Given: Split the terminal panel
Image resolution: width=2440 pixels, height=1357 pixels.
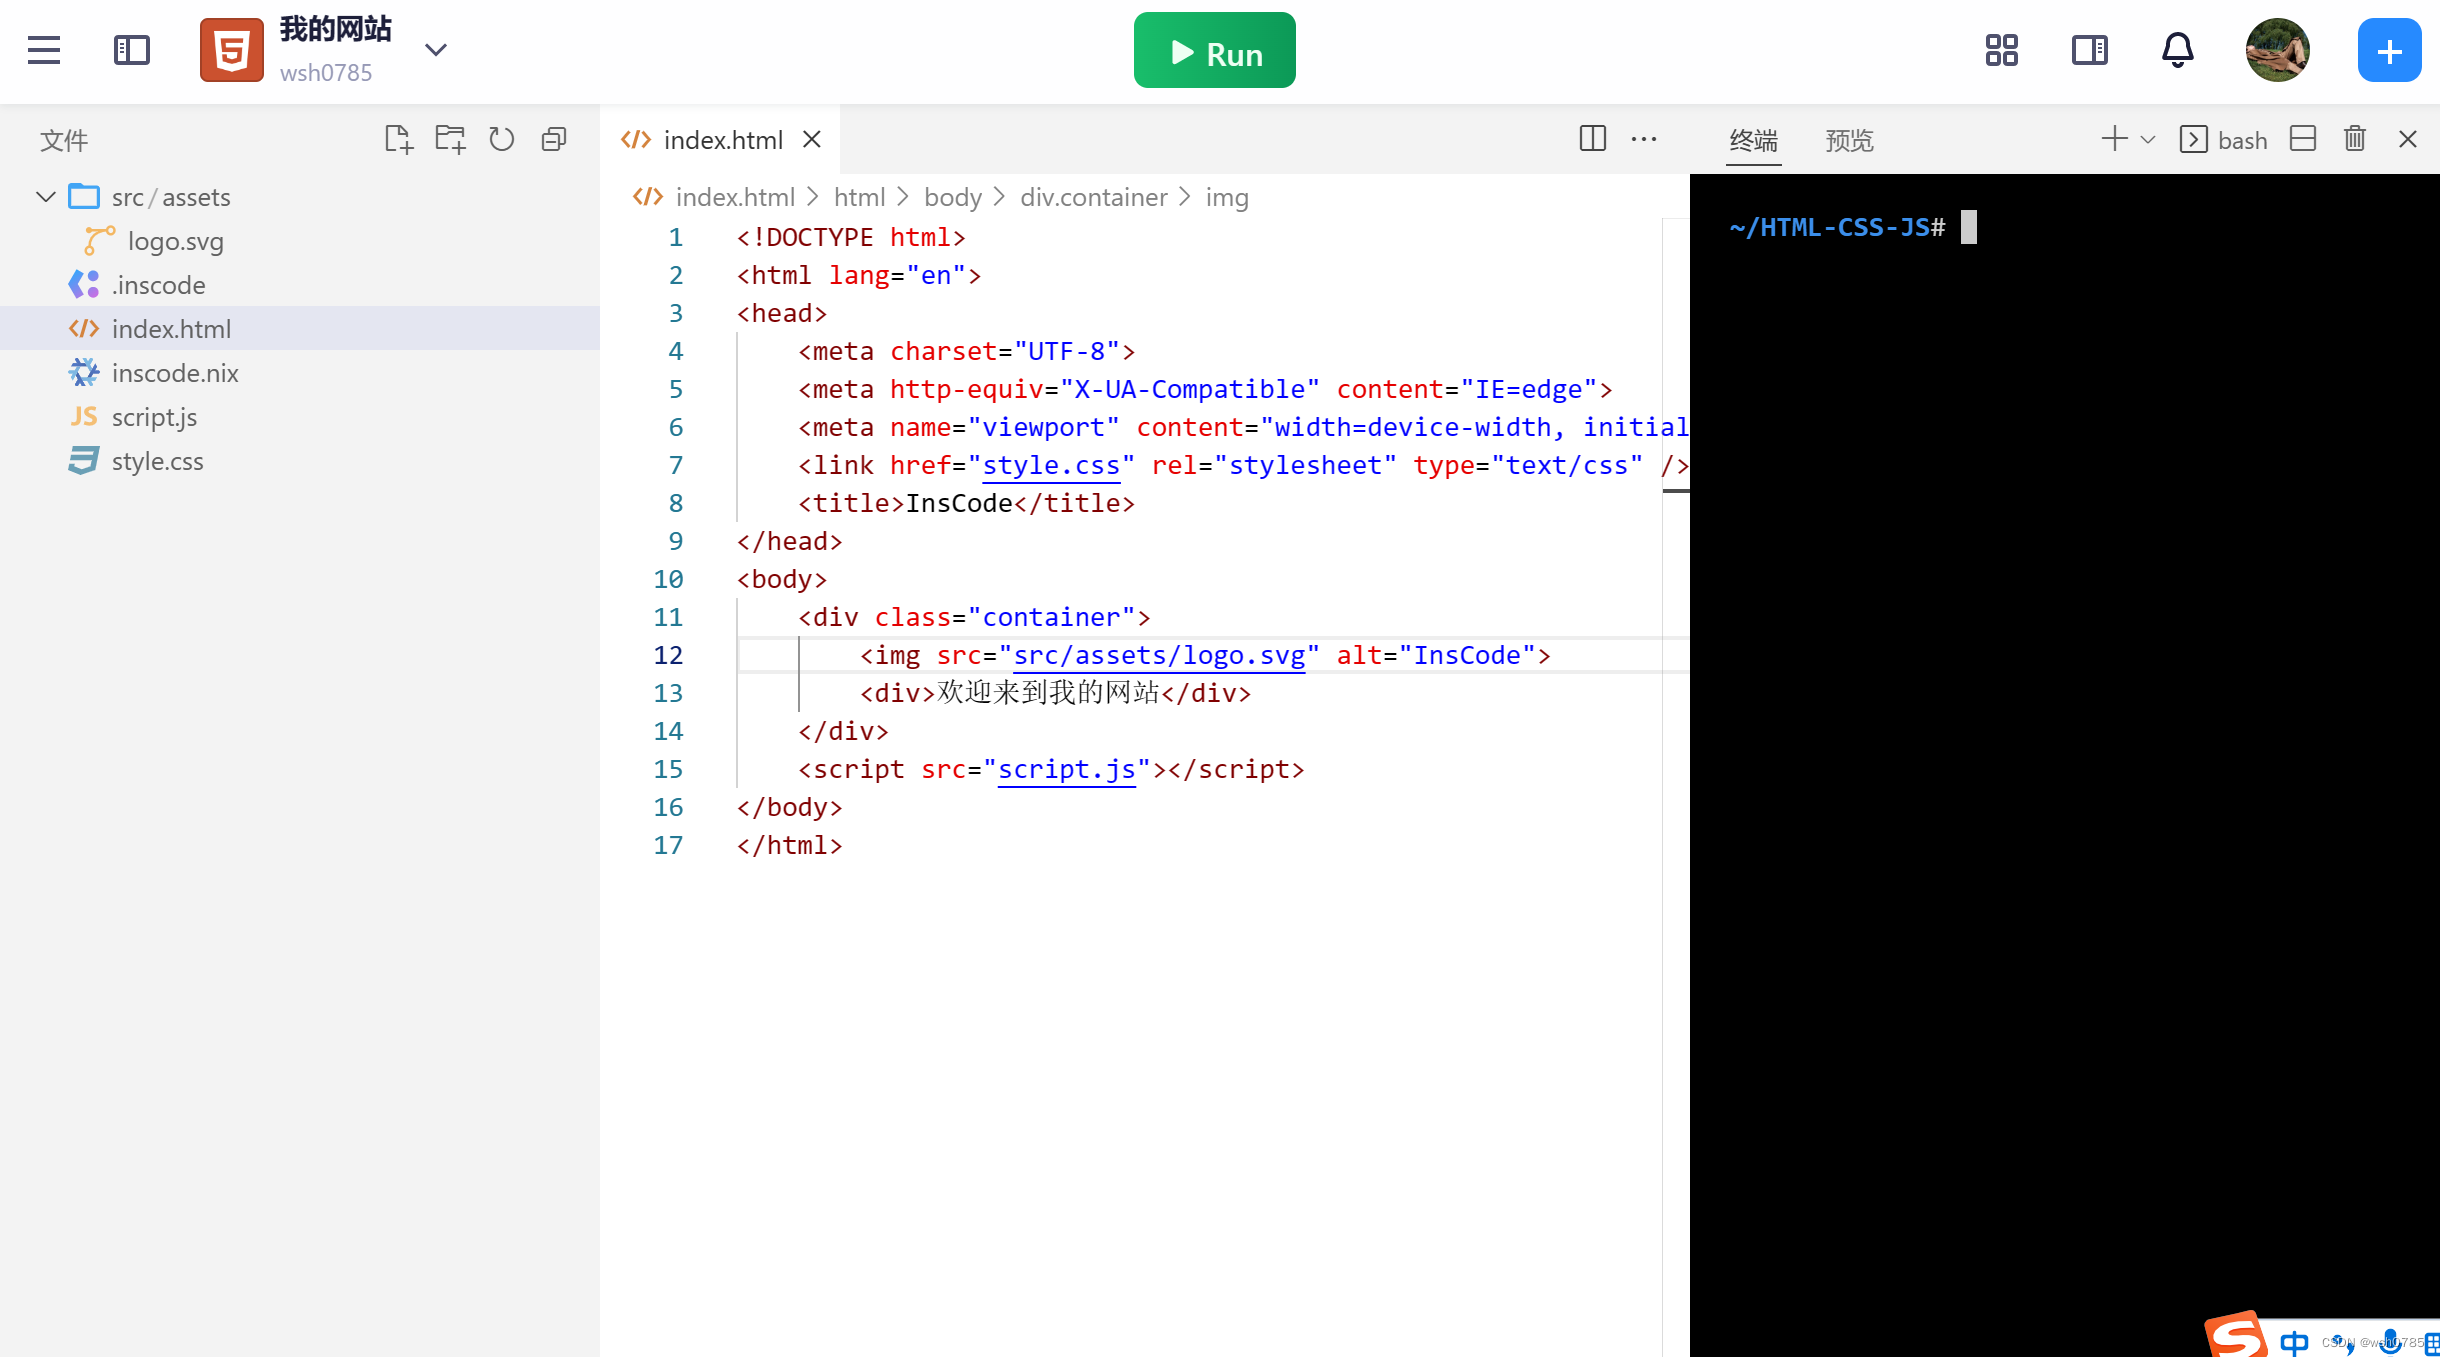Looking at the screenshot, I should pyautogui.click(x=2303, y=139).
